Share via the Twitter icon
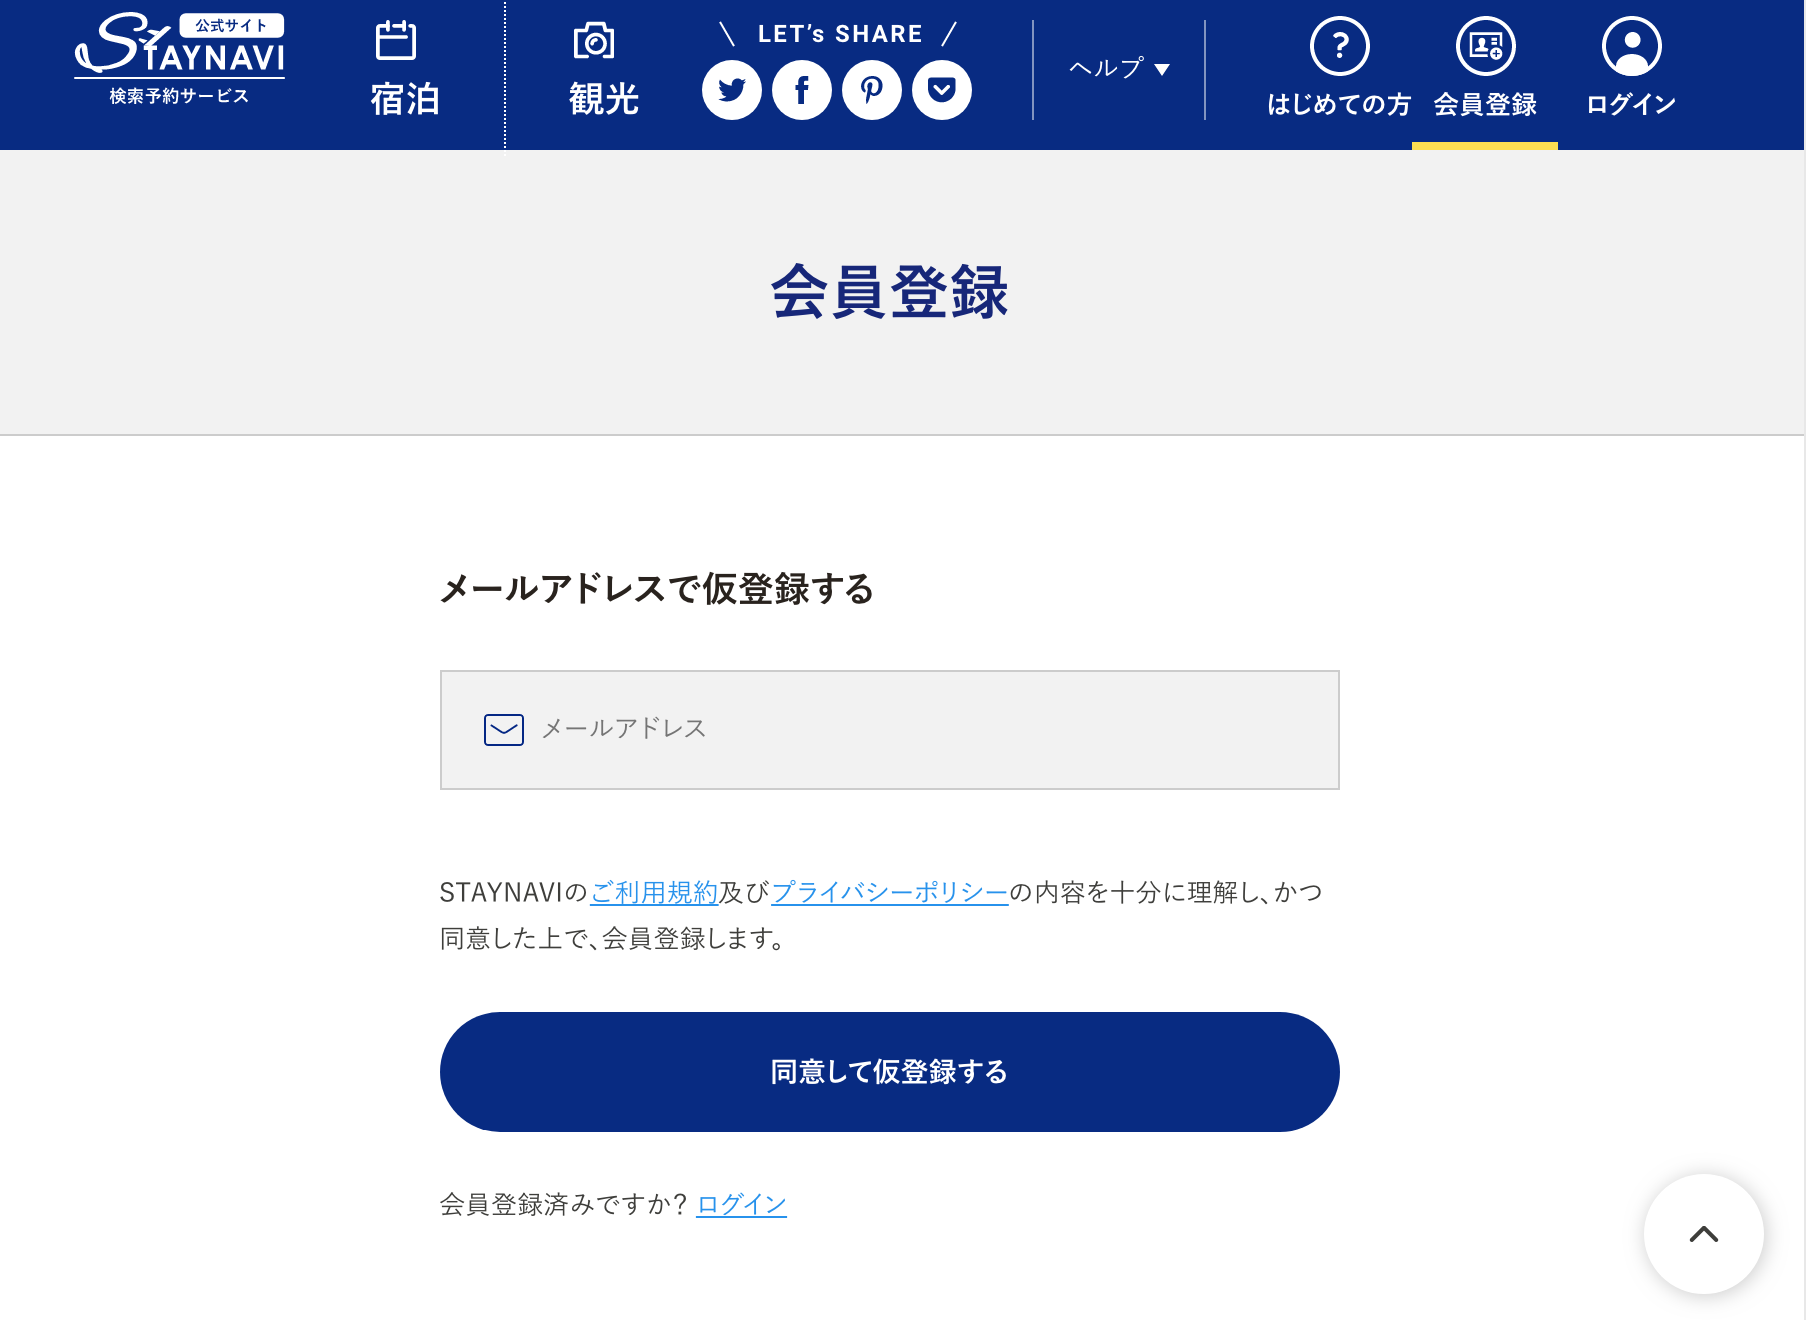This screenshot has height=1320, width=1806. pyautogui.click(x=732, y=90)
